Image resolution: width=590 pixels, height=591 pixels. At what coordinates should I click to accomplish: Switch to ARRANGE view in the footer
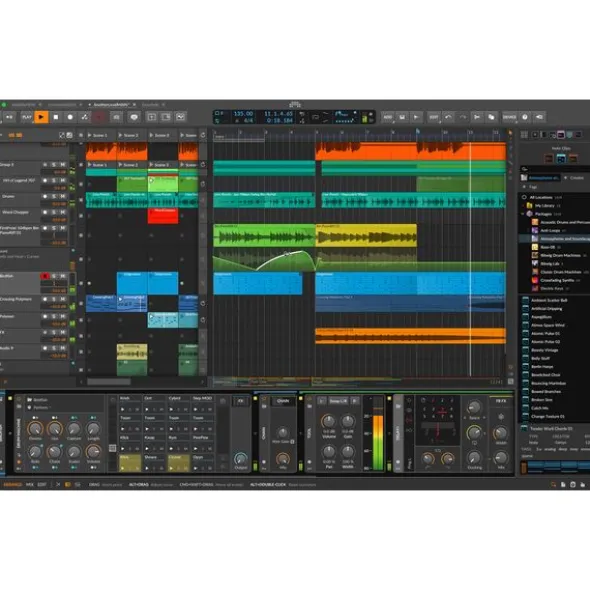(x=12, y=485)
